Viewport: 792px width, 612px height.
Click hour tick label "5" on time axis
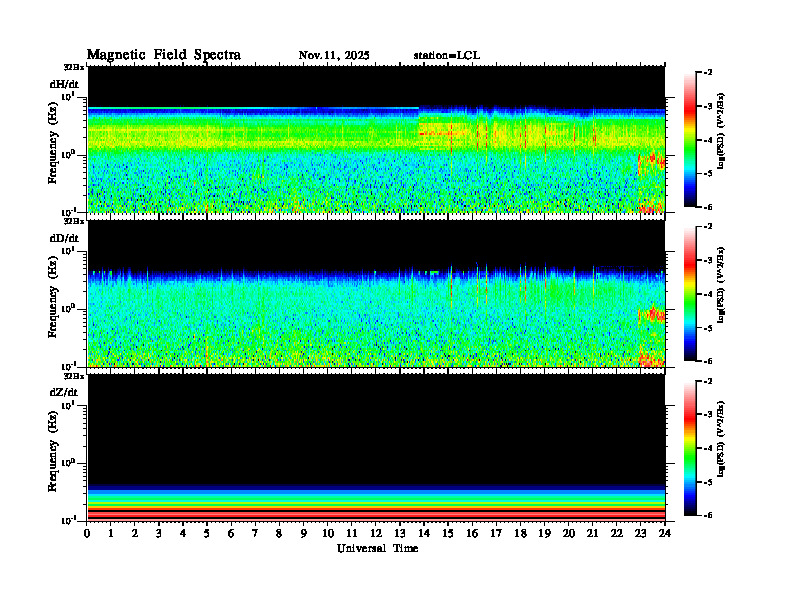coord(207,534)
